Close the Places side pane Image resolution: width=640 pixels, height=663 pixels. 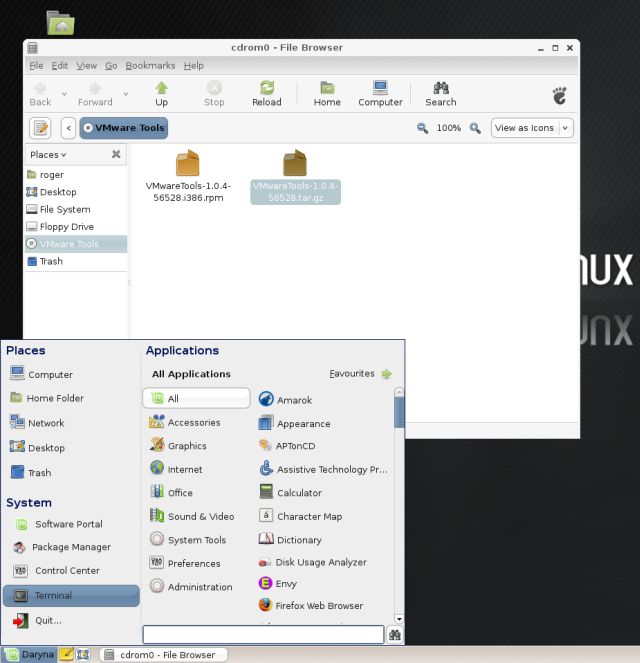pyautogui.click(x=116, y=154)
